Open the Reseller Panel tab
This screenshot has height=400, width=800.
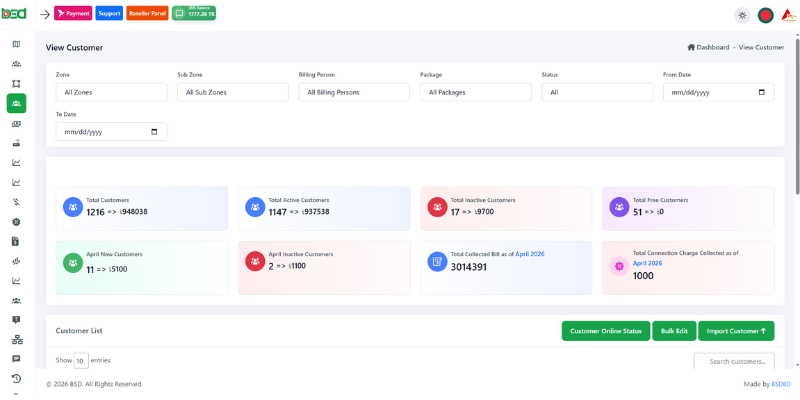(147, 14)
